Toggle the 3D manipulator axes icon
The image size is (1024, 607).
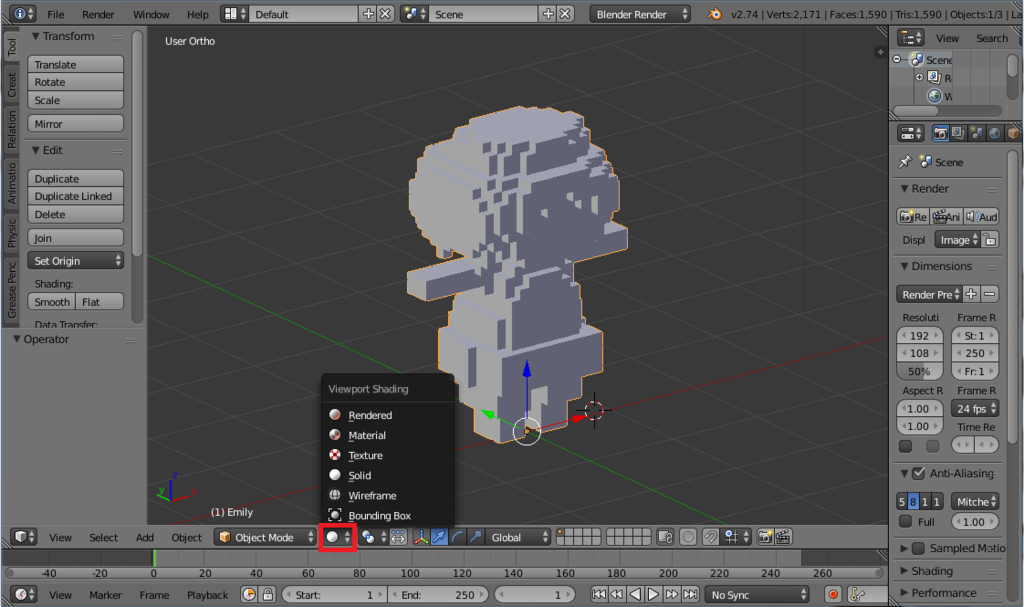pyautogui.click(x=421, y=537)
